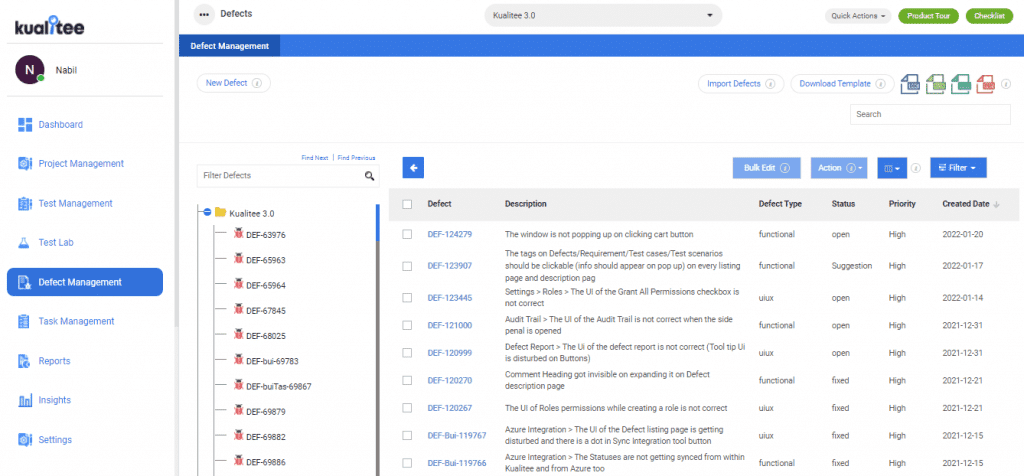Open Test Lab from sidebar
Viewport: 1024px width, 476px height.
click(56, 243)
